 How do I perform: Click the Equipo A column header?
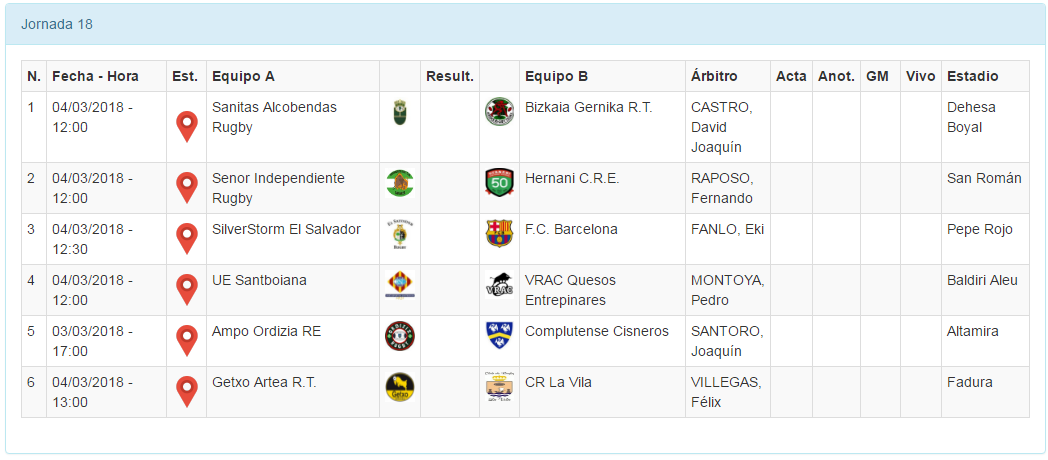(243, 76)
